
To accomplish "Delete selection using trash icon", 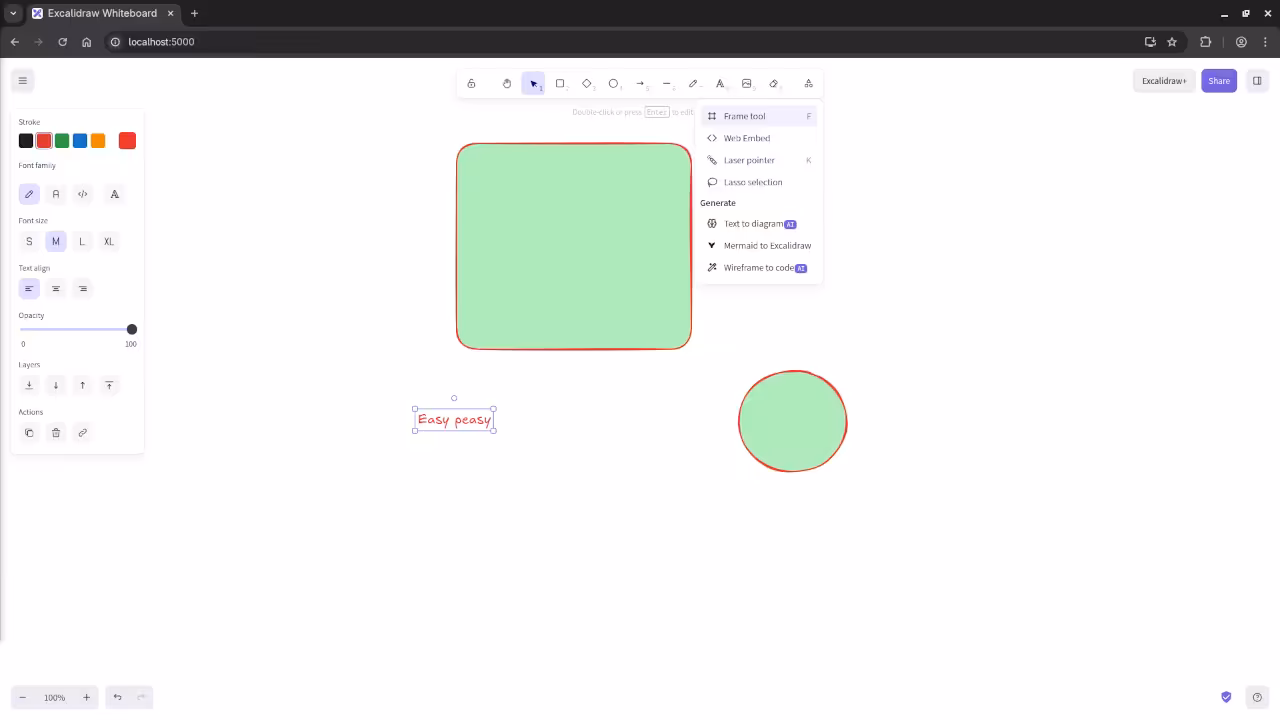I will pos(56,432).
